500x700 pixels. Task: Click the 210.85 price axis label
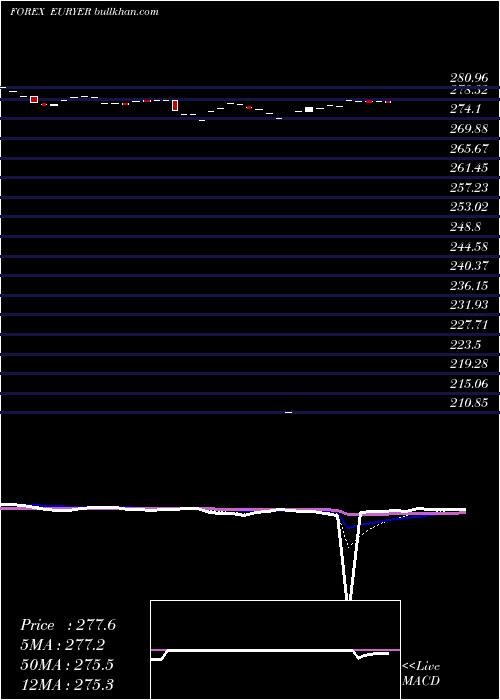coord(469,404)
